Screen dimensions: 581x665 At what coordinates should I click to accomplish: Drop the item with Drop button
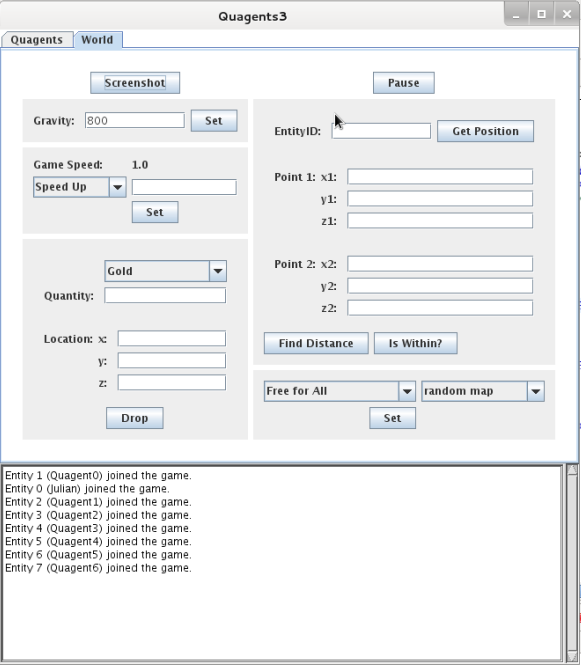[x=134, y=418]
